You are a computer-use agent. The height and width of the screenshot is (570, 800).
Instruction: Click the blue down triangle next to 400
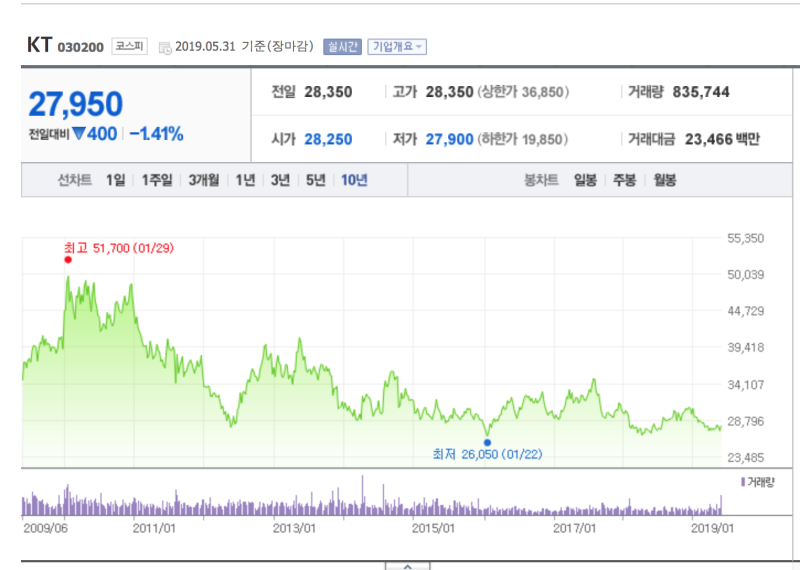tap(79, 134)
